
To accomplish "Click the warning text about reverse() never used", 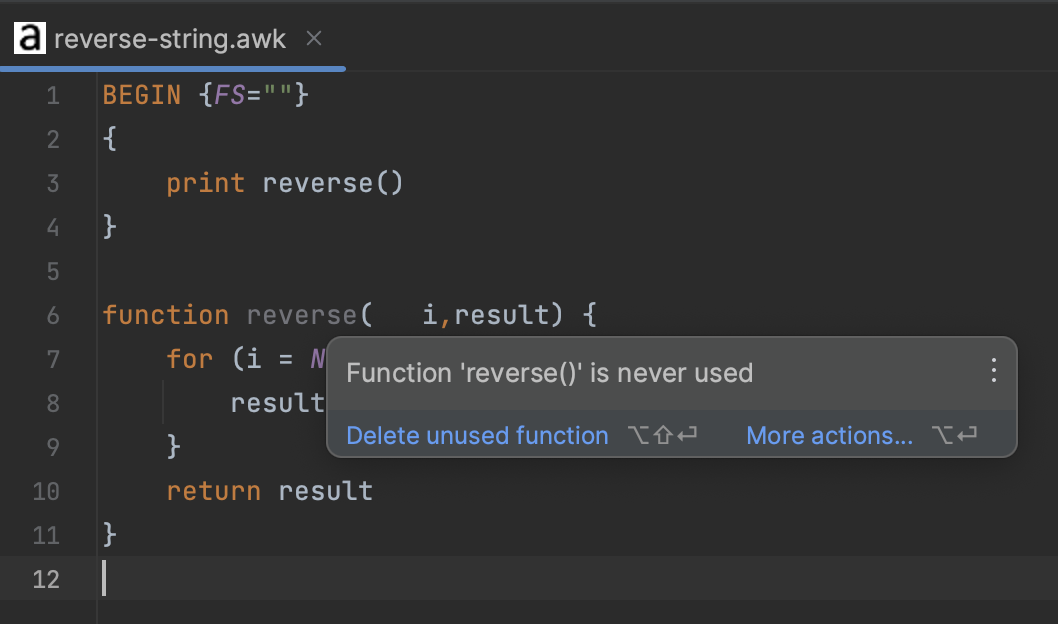I will [549, 373].
